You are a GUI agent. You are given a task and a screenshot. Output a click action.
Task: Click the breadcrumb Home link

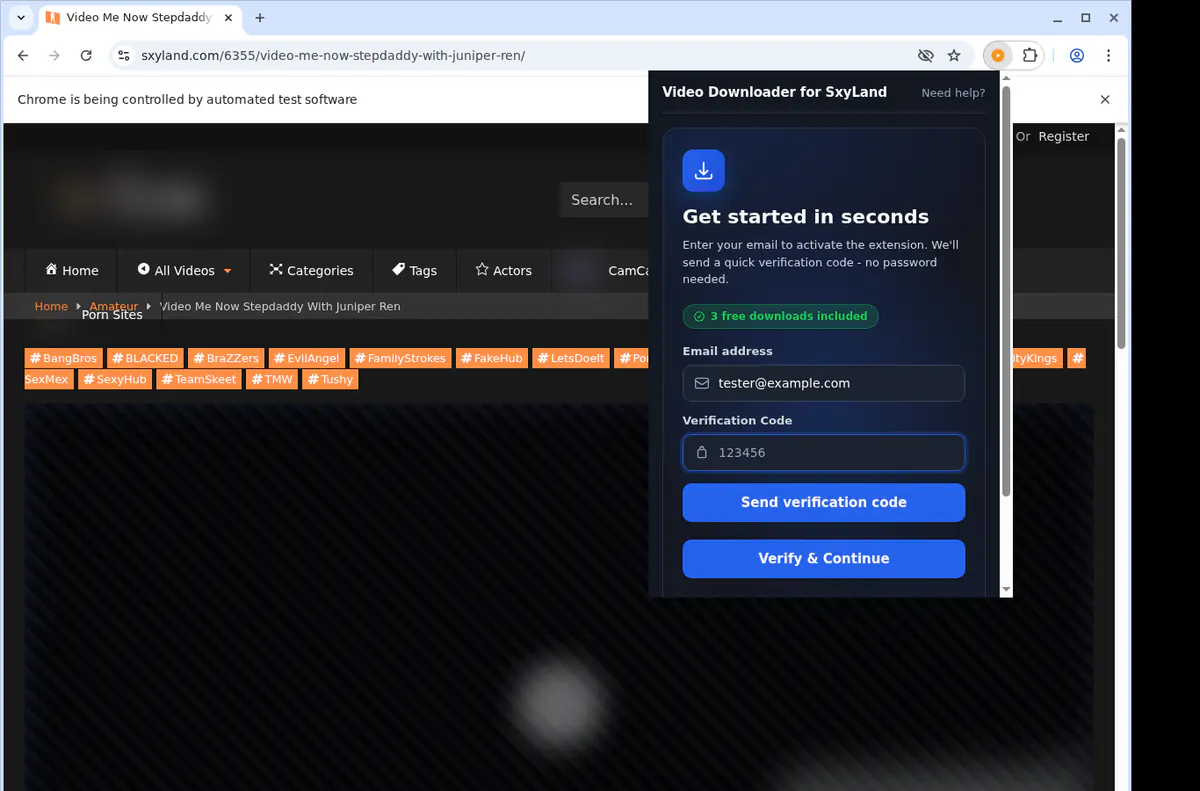click(51, 306)
